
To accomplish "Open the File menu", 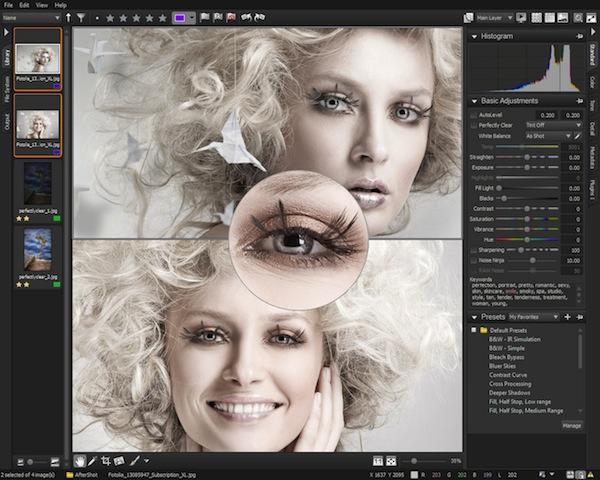I will point(8,5).
